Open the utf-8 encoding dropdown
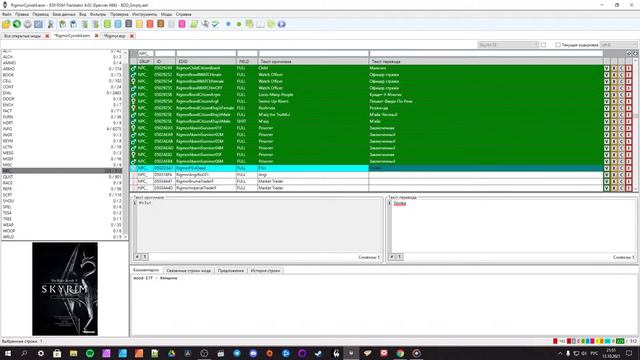 click(618, 44)
